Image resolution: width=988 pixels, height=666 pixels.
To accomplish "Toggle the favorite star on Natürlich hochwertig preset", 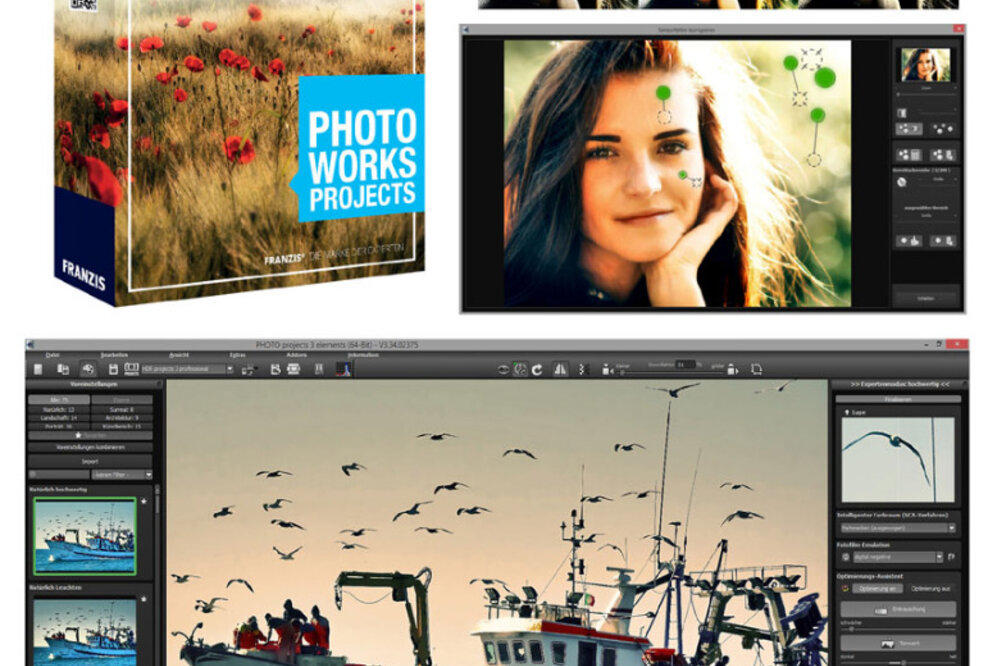I will (x=145, y=501).
